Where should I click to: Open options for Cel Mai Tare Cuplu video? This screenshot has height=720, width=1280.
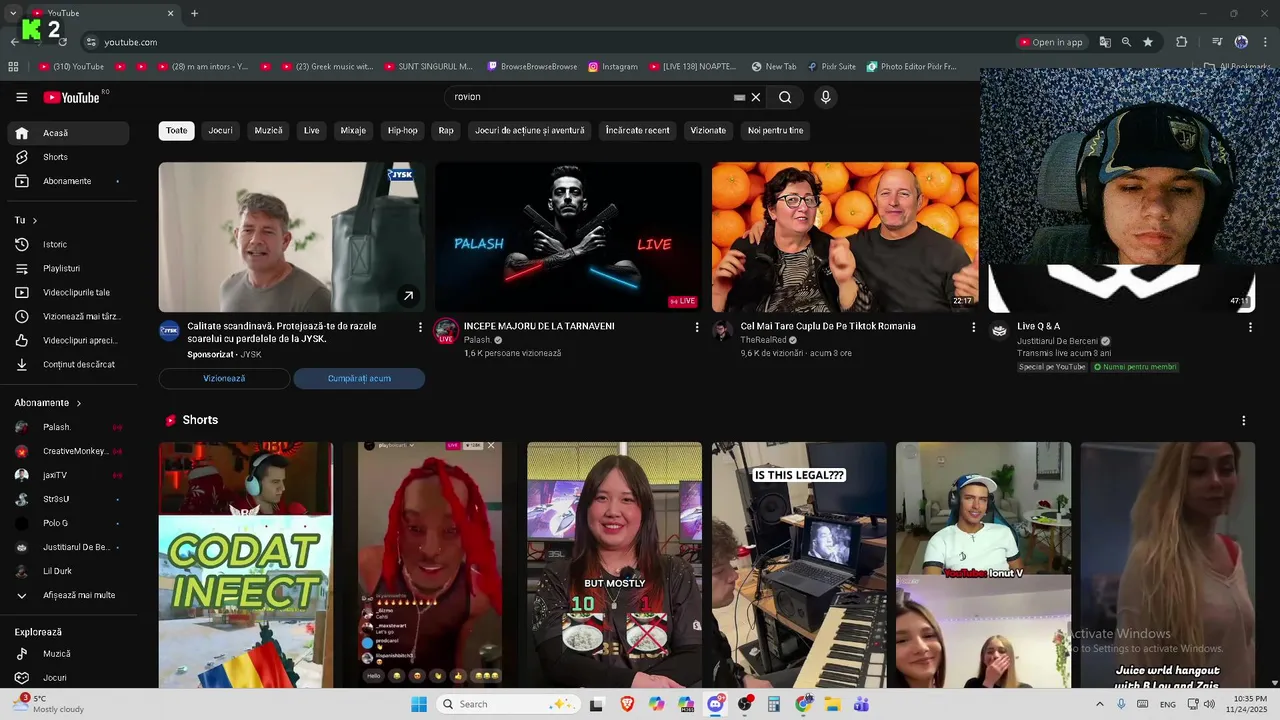[973, 327]
